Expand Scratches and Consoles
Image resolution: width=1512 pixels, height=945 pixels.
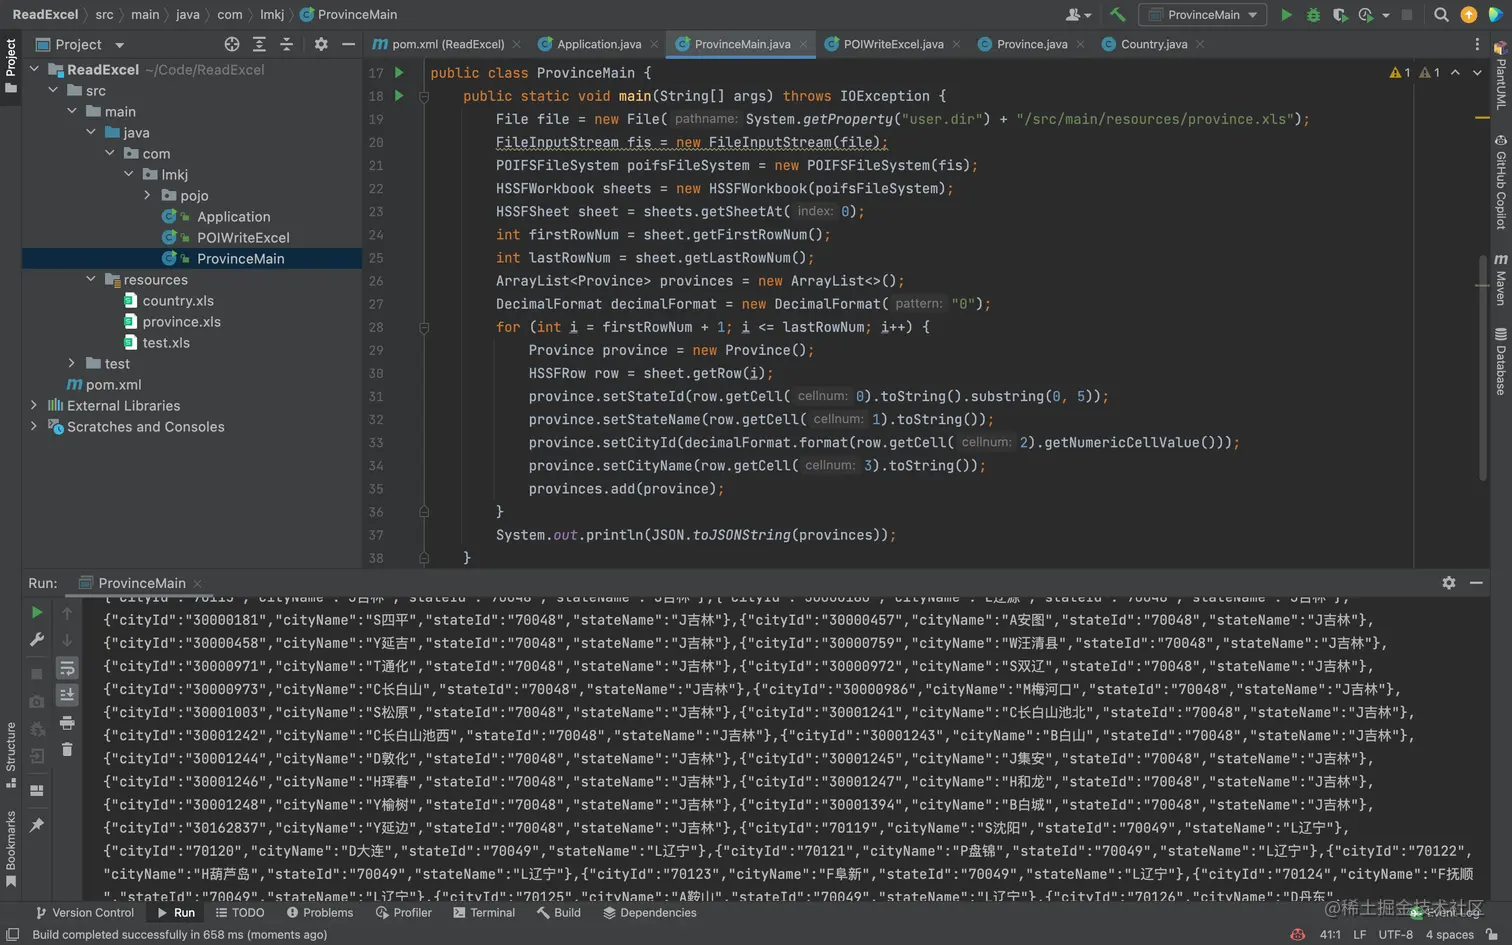pyautogui.click(x=34, y=426)
